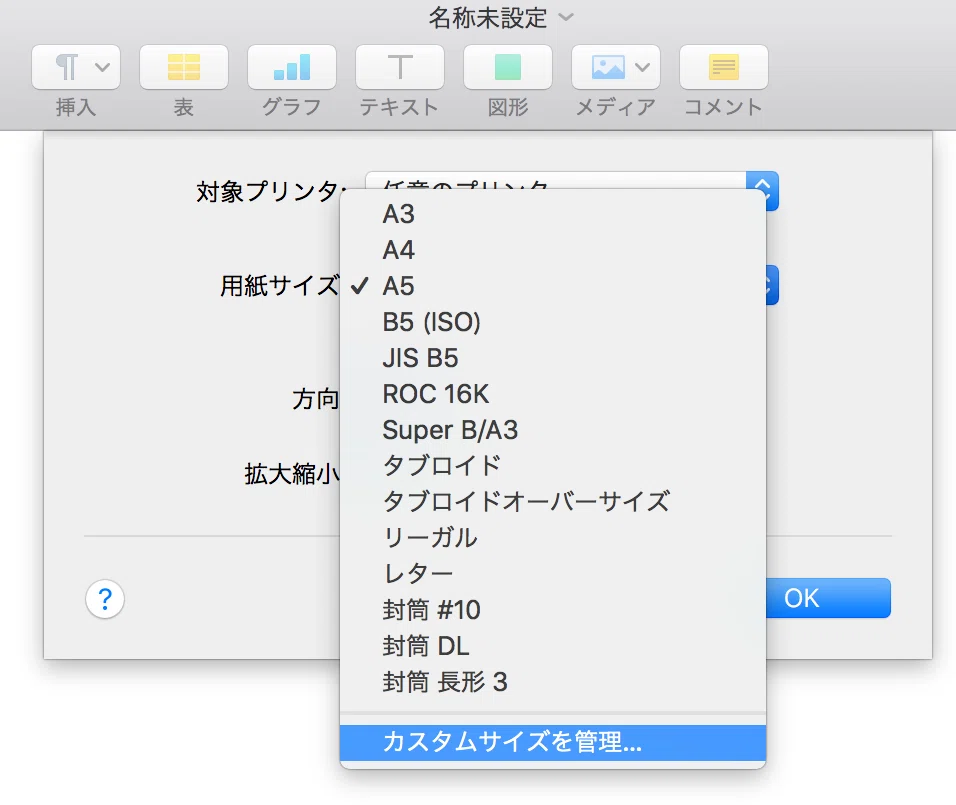Open the help question mark button
Viewport: 956px width, 805px height.
pyautogui.click(x=105, y=599)
